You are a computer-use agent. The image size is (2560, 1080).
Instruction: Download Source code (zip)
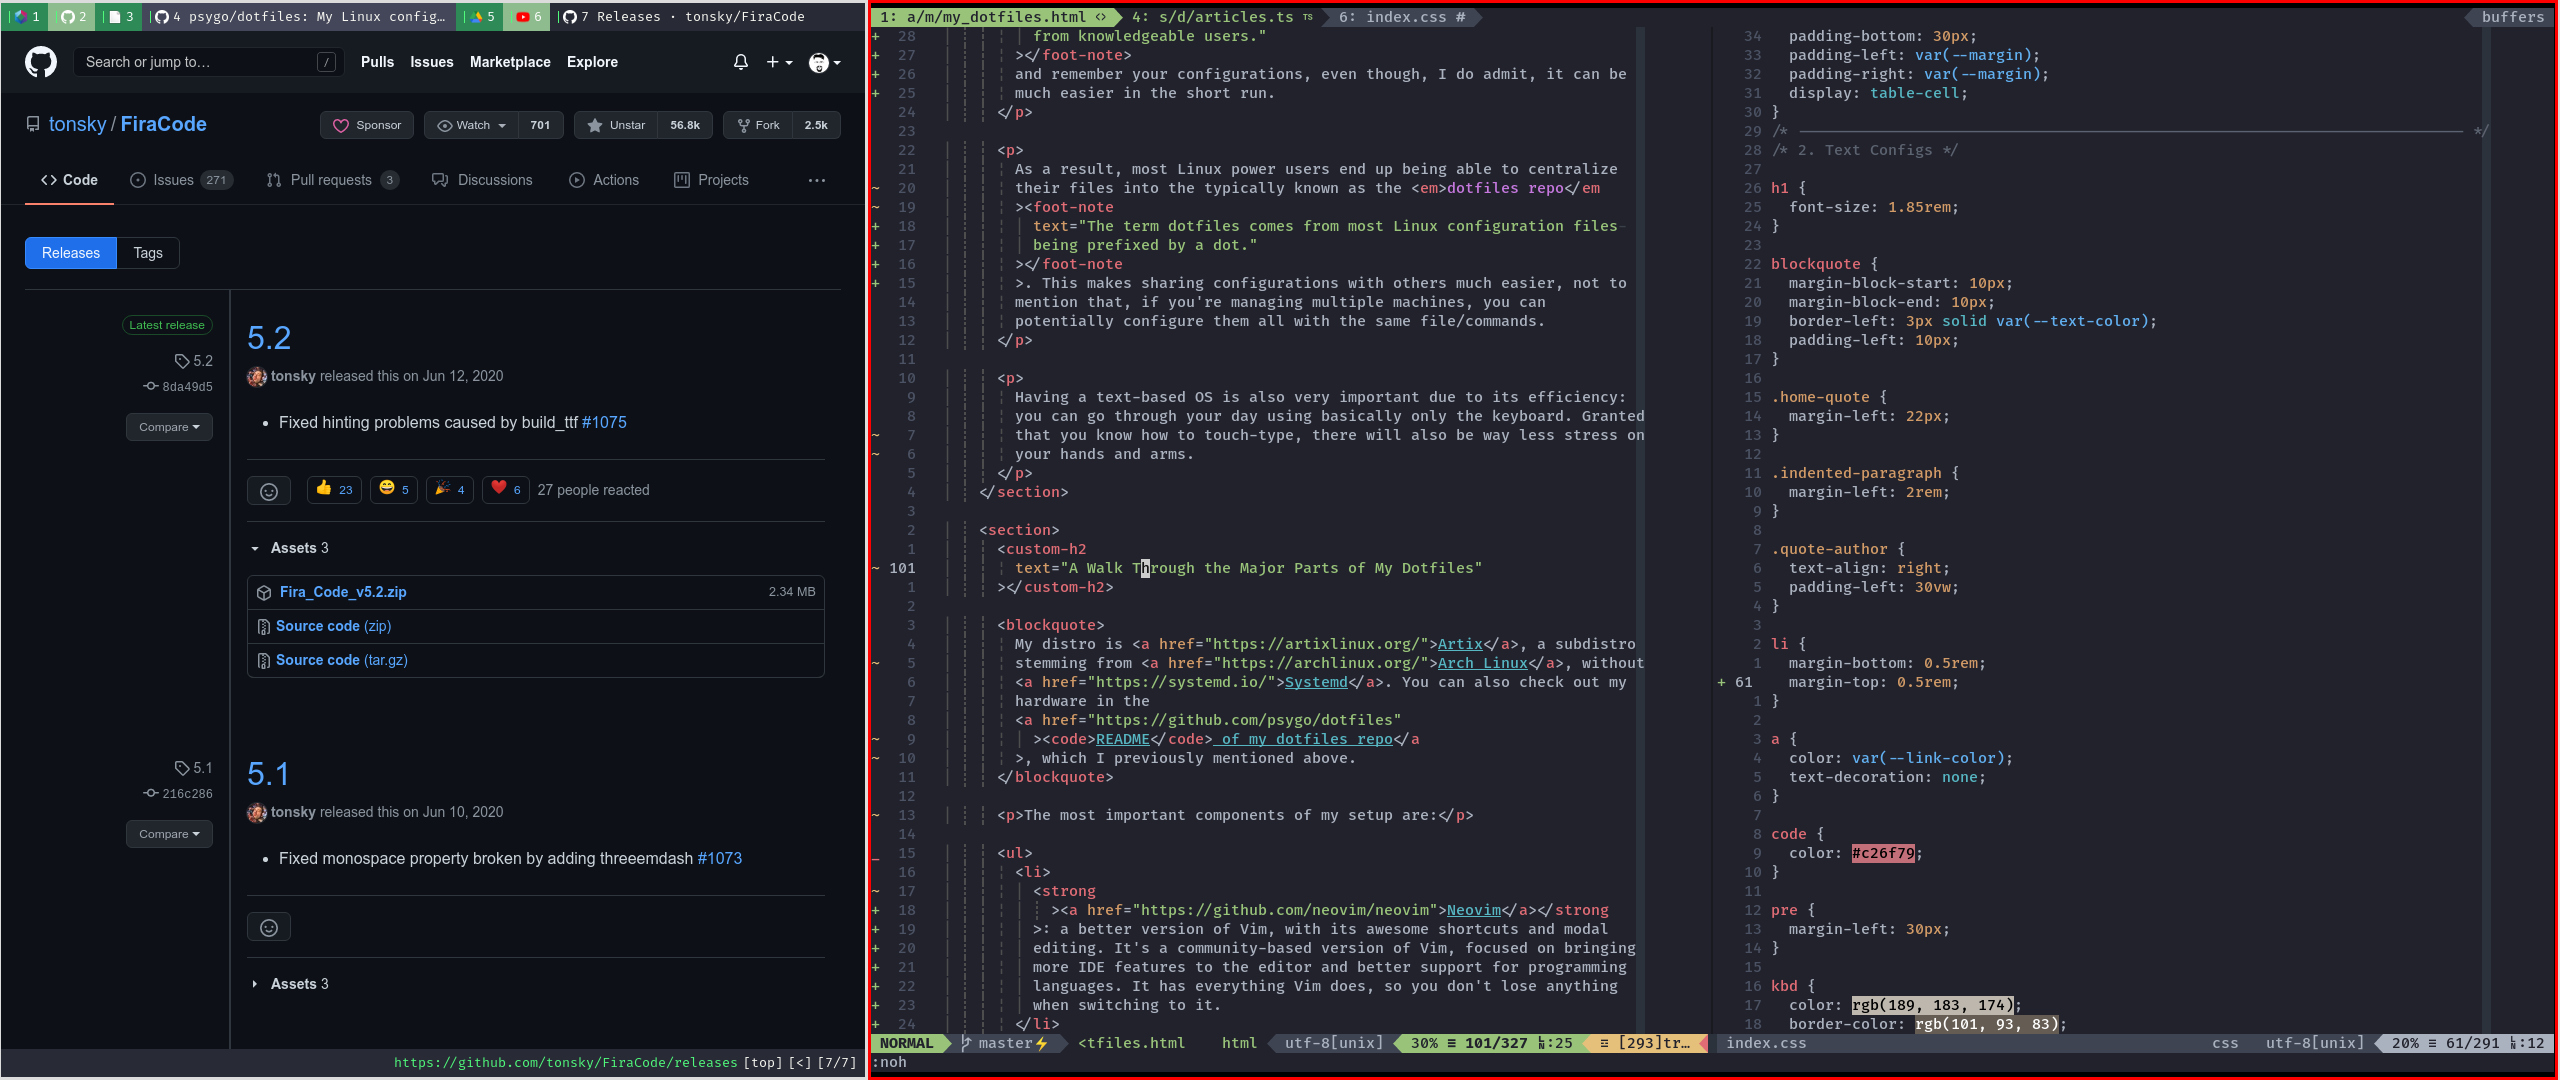[333, 626]
